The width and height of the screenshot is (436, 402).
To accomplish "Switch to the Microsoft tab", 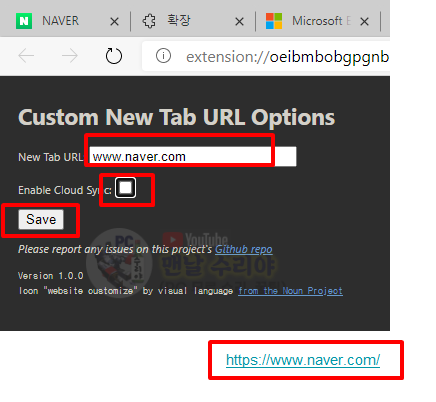I will pyautogui.click(x=318, y=21).
